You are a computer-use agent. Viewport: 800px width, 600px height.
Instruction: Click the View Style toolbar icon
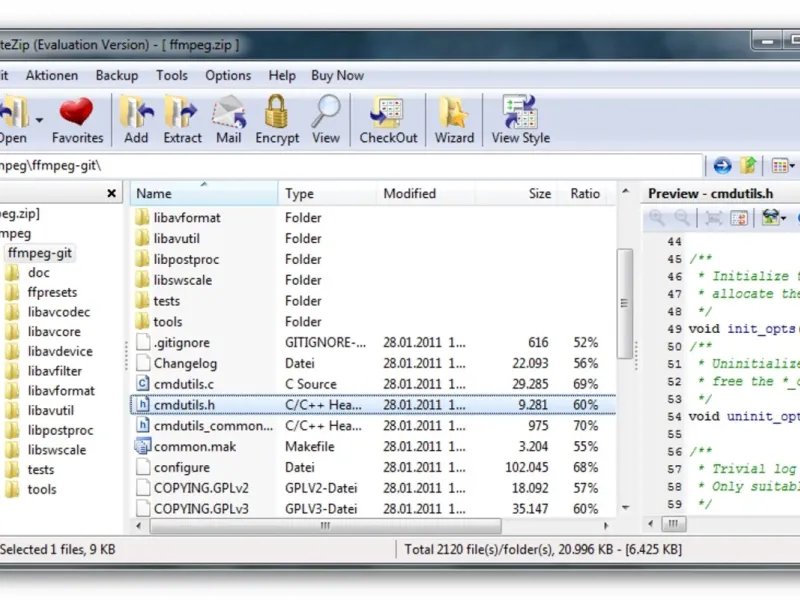[520, 111]
